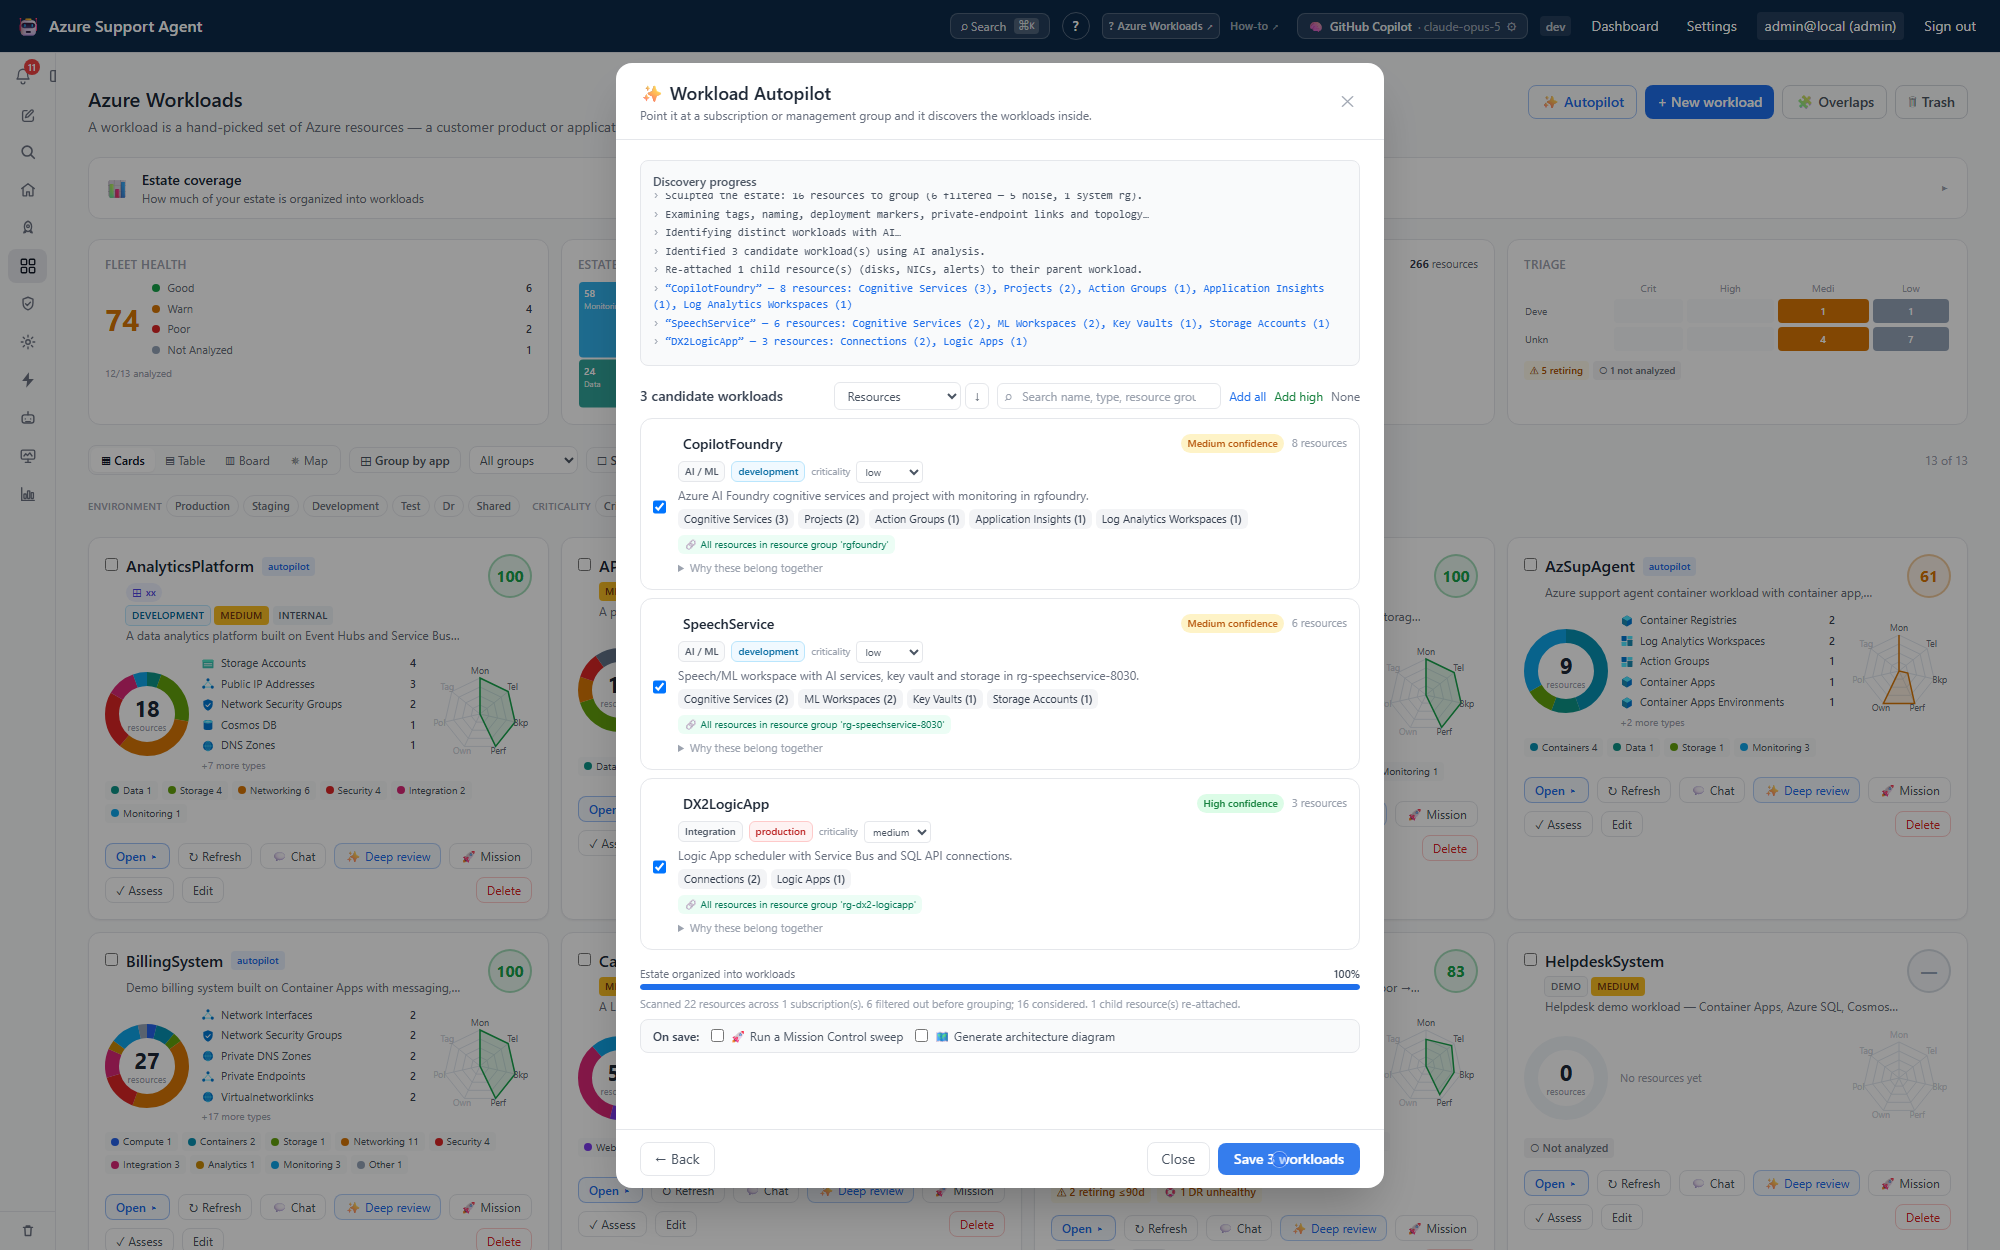Click the robot icon in the left sidebar
Viewport: 2000px width, 1250px height.
28,418
